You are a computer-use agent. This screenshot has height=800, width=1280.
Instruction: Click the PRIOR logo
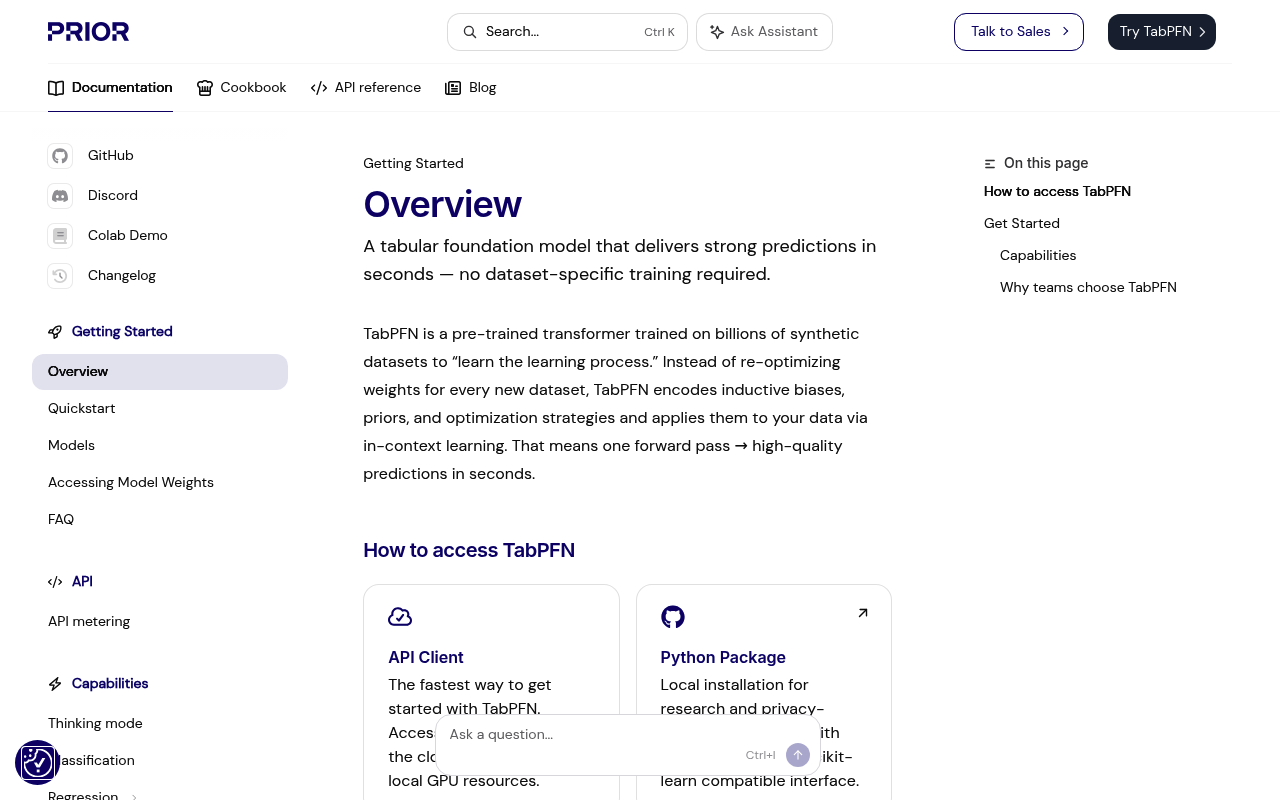[x=88, y=32]
